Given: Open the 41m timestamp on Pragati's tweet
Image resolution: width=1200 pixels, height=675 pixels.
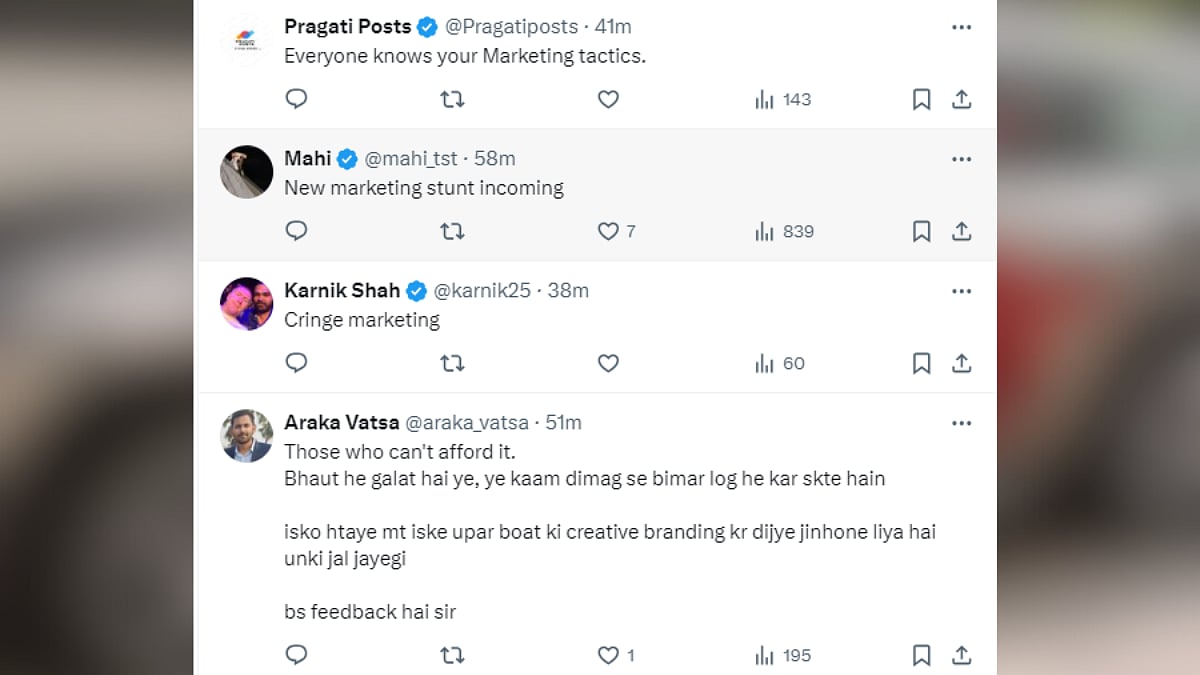Looking at the screenshot, I should coord(613,27).
